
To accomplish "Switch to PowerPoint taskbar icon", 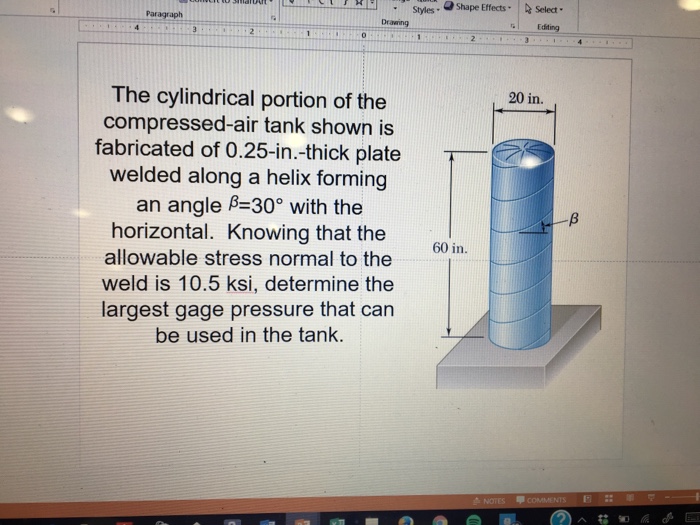I will coord(305,521).
